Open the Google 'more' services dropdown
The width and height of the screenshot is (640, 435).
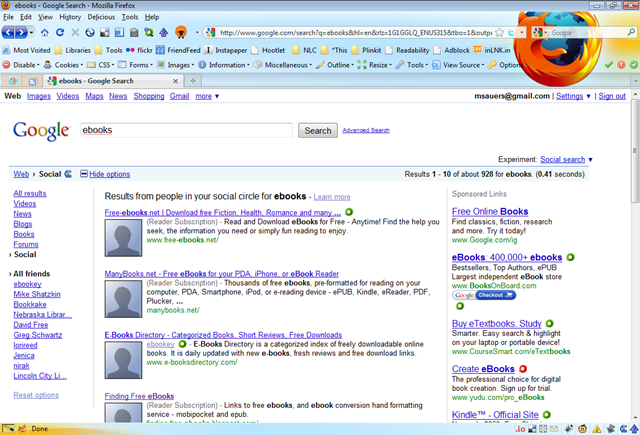click(207, 96)
